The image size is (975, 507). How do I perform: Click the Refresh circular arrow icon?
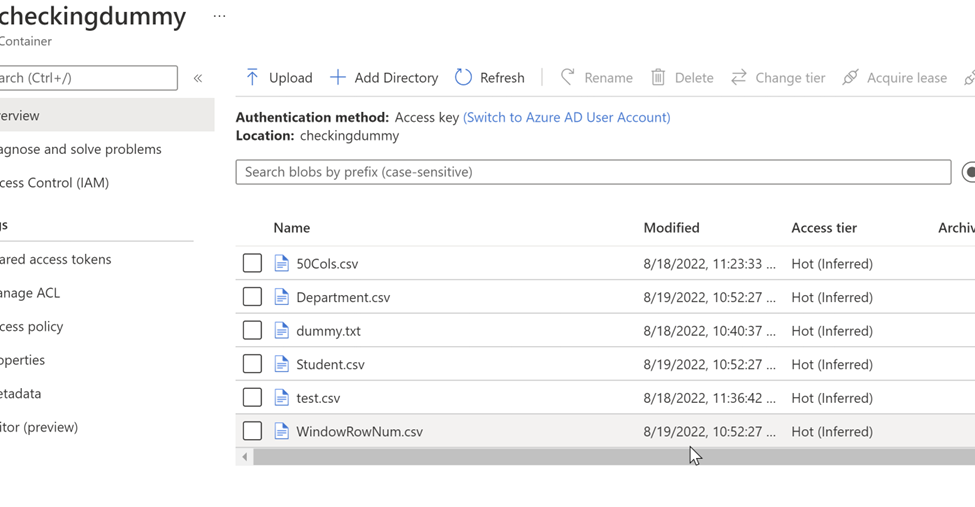pyautogui.click(x=463, y=77)
